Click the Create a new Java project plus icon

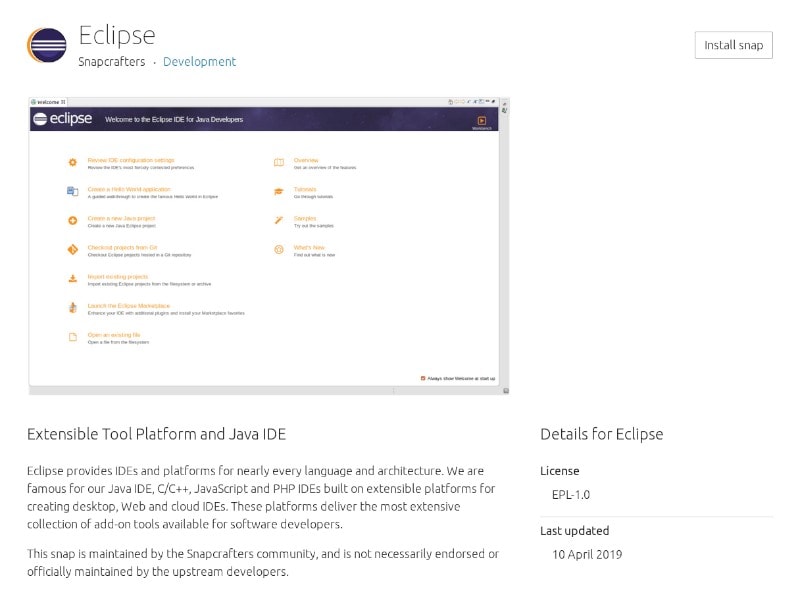pos(72,220)
